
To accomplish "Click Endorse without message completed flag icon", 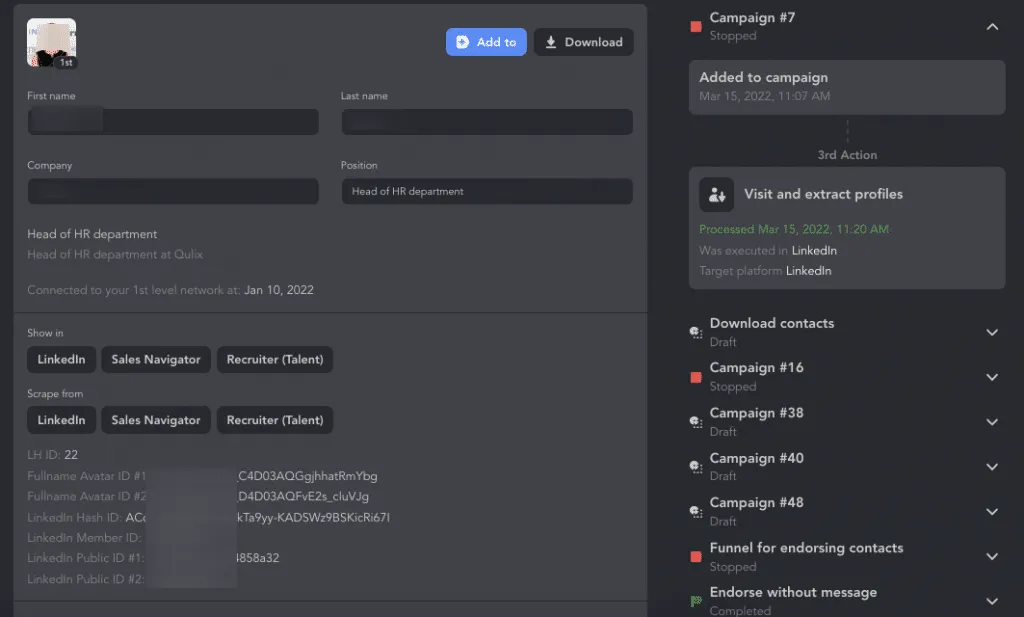I will pyautogui.click(x=696, y=601).
